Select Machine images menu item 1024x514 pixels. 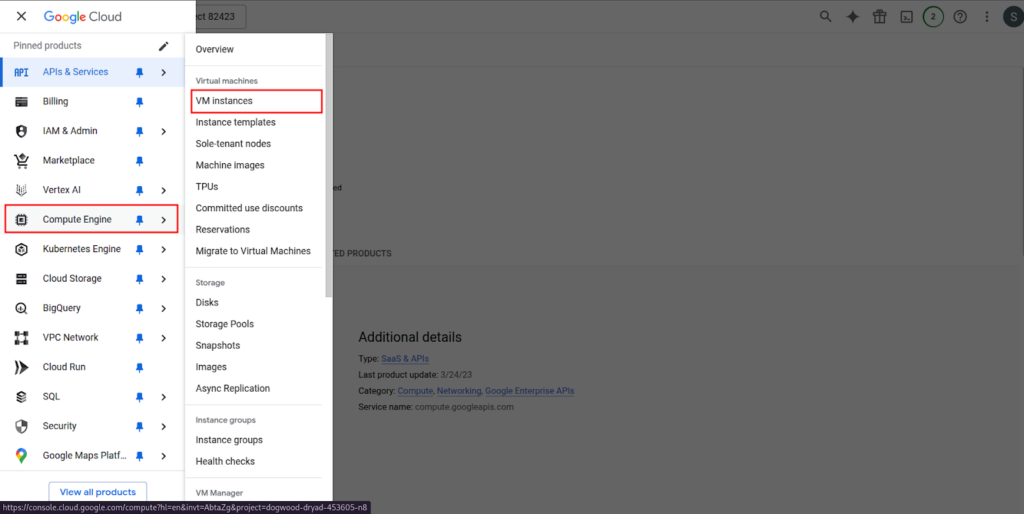tap(230, 165)
